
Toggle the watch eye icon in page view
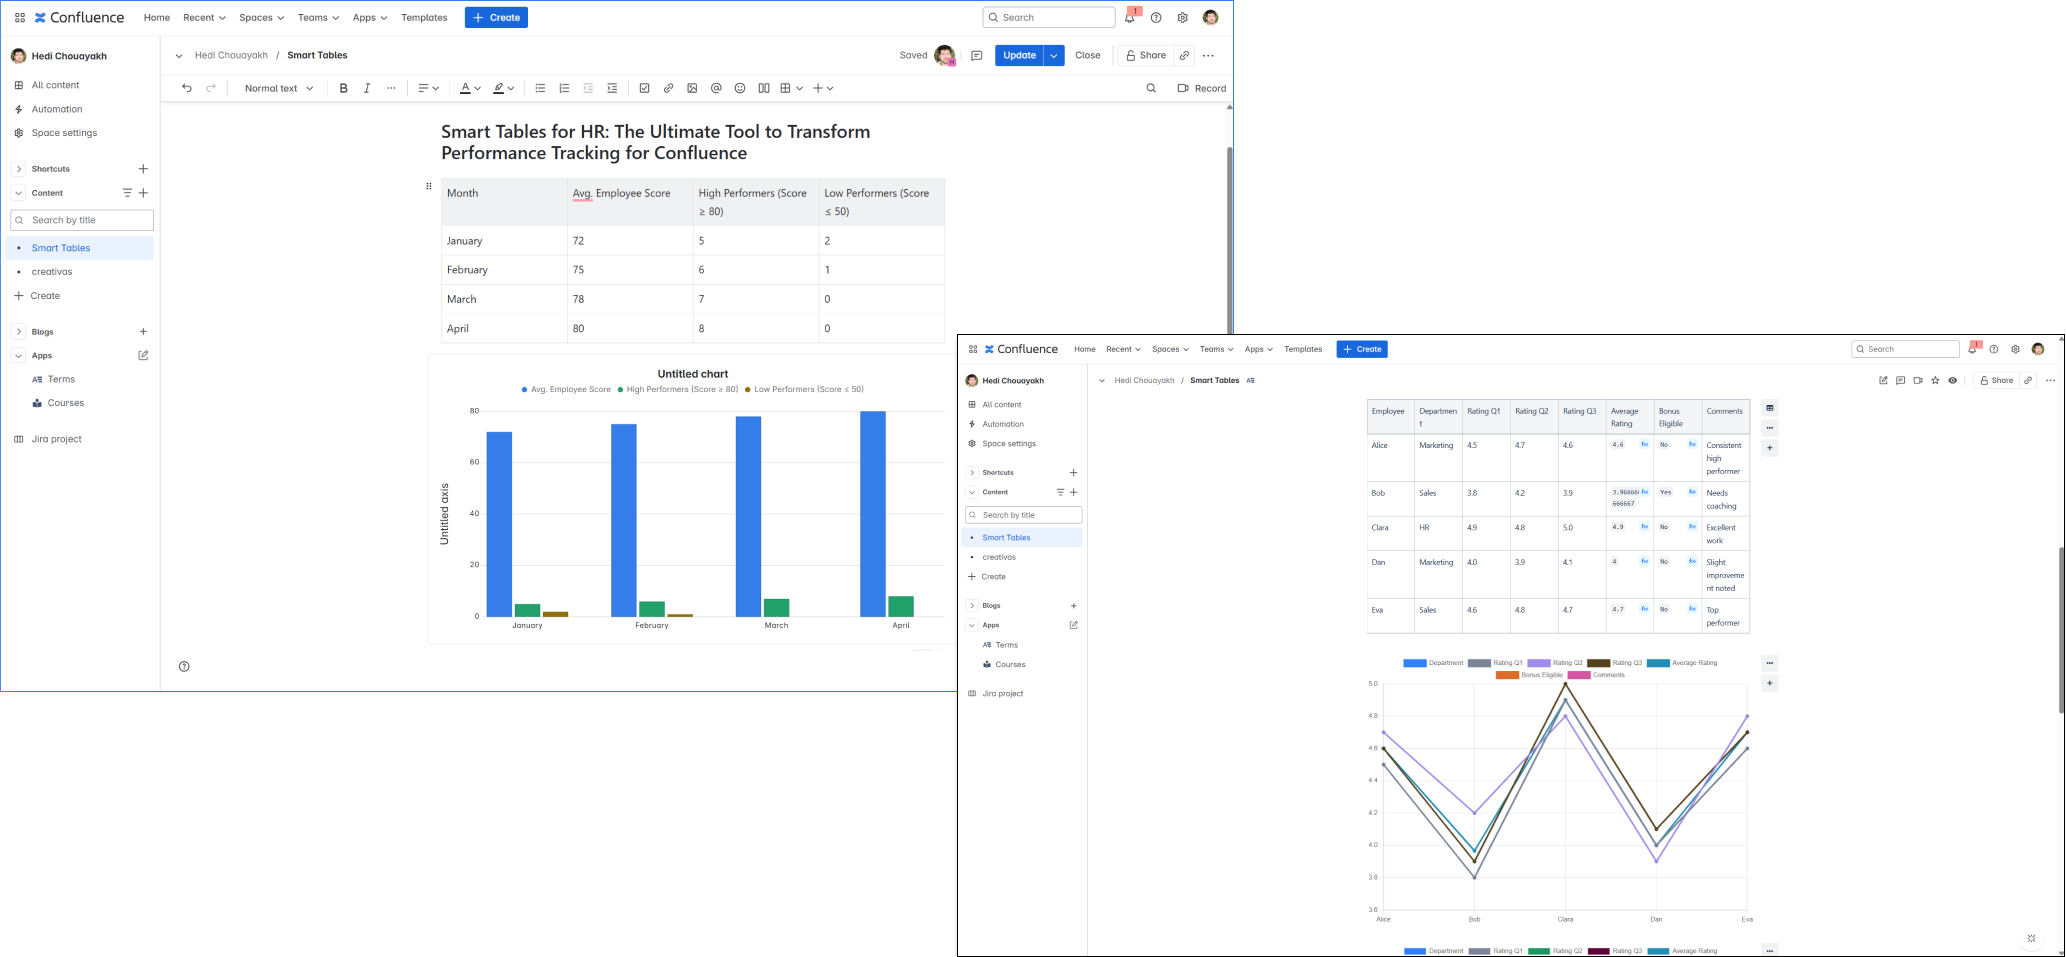tap(1952, 380)
